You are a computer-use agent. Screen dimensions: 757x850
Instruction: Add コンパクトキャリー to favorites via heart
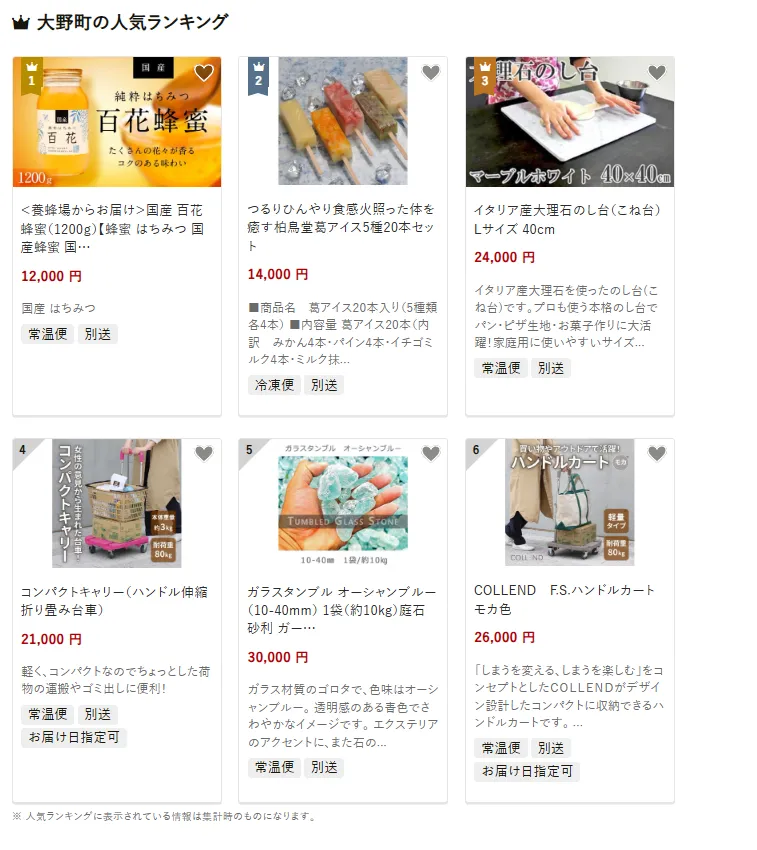click(x=204, y=453)
